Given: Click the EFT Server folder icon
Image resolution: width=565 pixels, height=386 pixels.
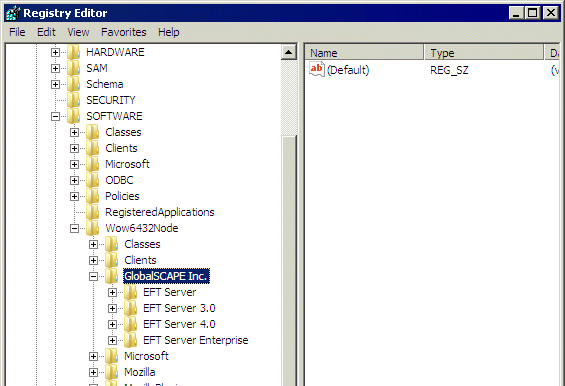Looking at the screenshot, I should [x=130, y=292].
